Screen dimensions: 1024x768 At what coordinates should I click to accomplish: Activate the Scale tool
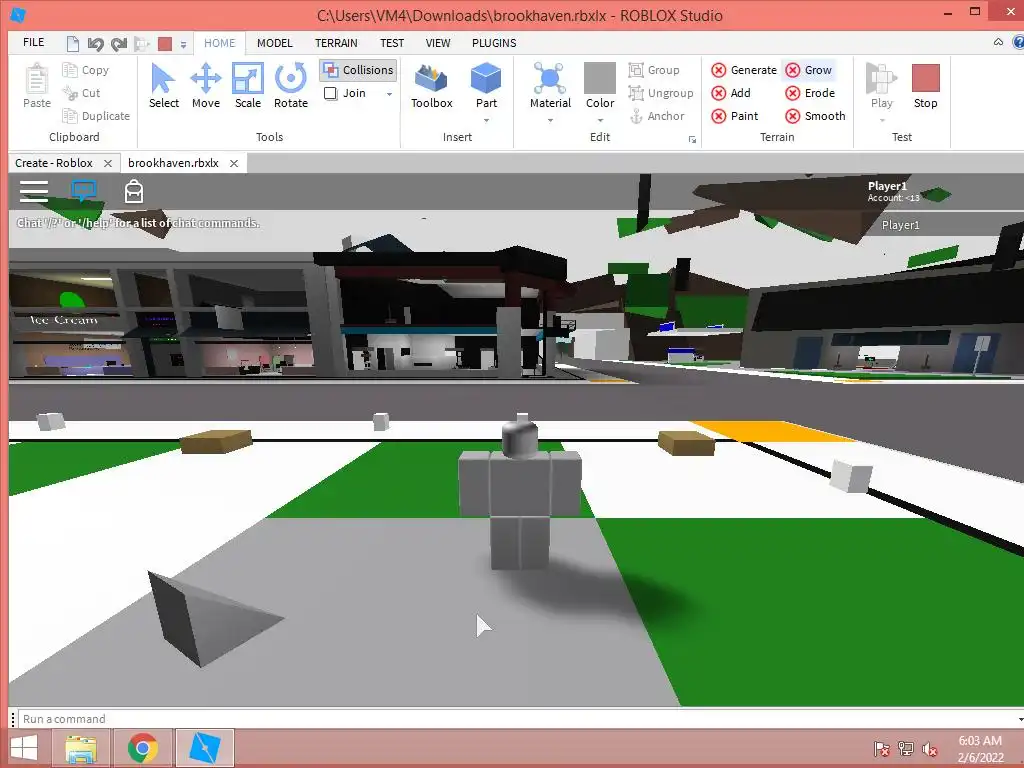click(x=248, y=86)
